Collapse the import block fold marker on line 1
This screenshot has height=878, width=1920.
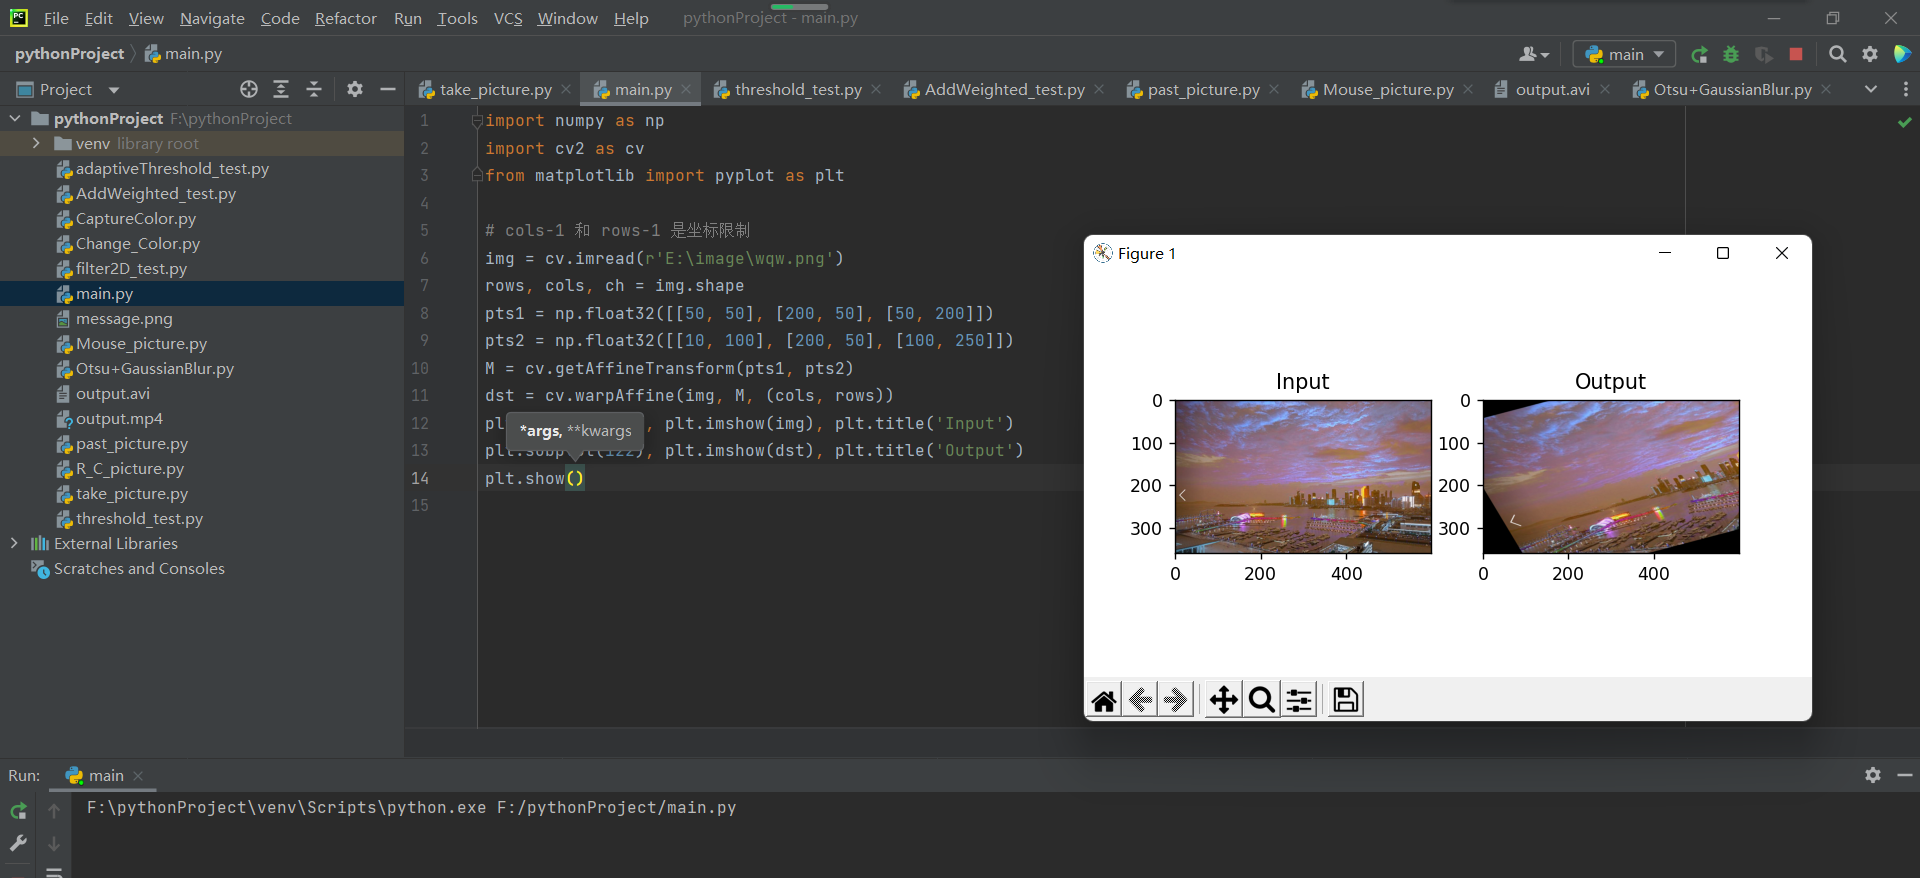pos(477,121)
